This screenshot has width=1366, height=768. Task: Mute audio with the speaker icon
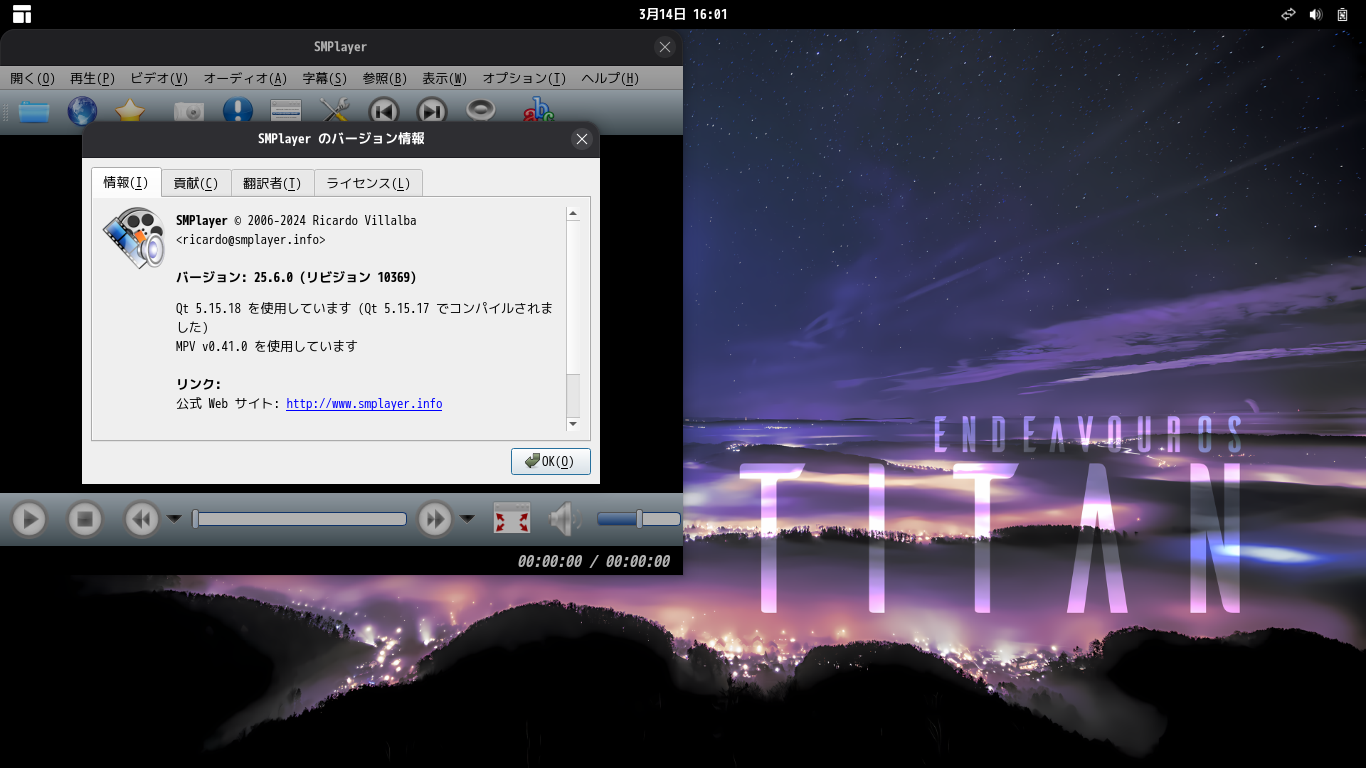click(564, 519)
